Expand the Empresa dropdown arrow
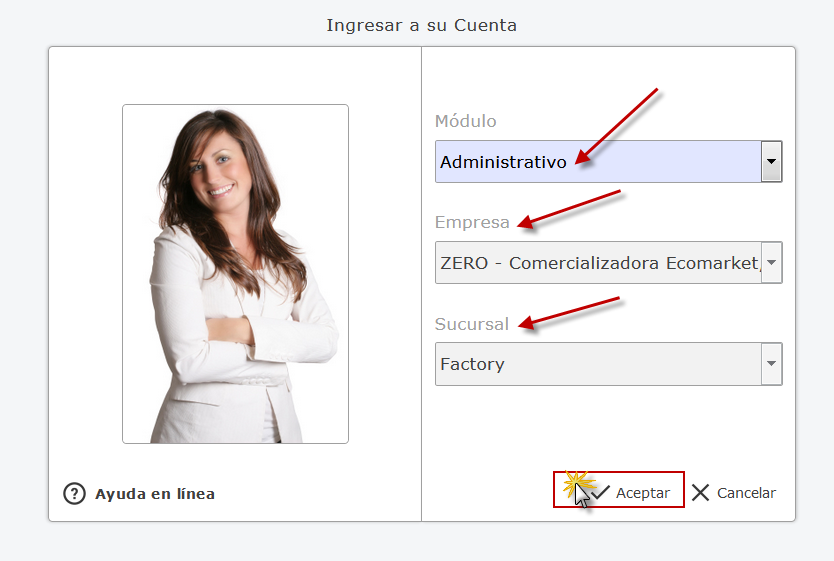 coord(771,262)
